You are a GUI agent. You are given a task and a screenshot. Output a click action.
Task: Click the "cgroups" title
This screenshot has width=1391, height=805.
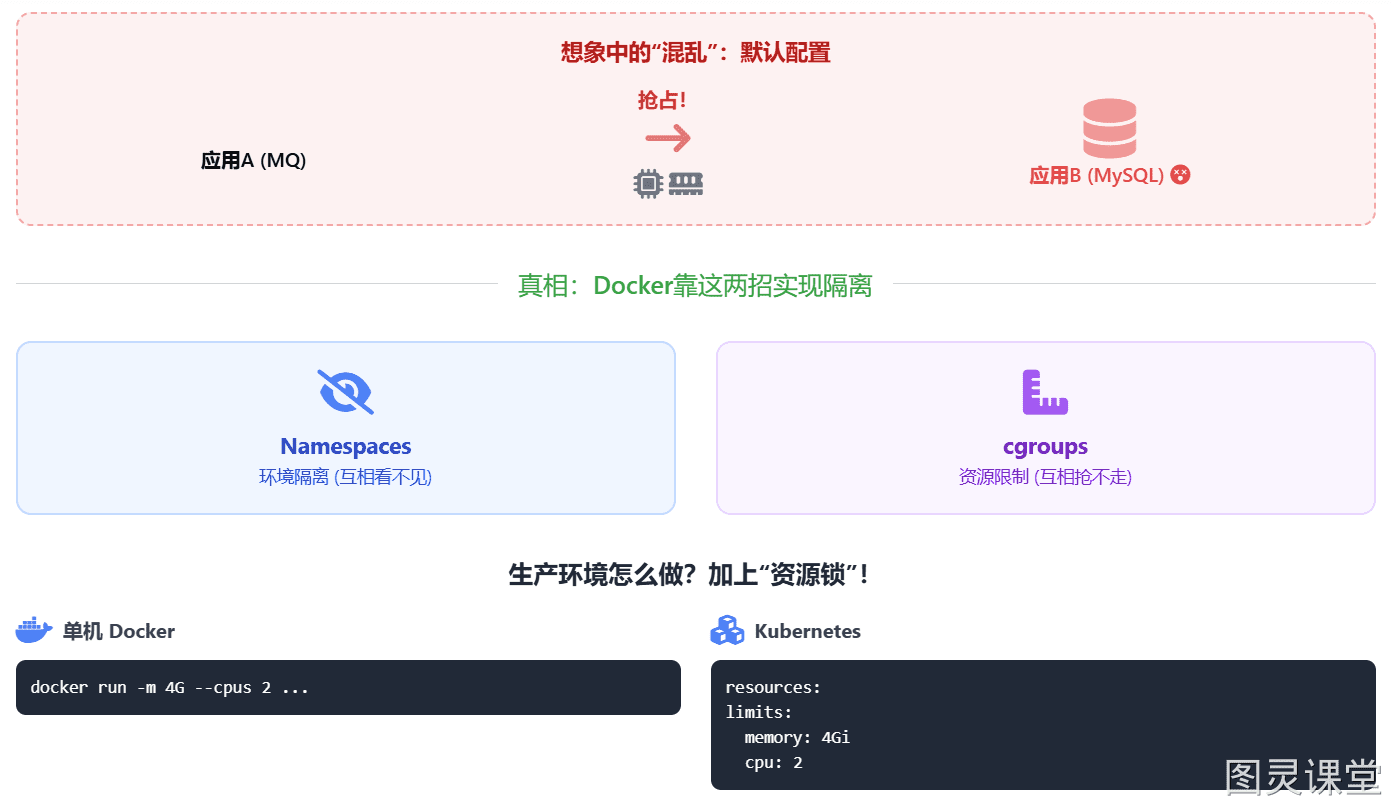1045,447
